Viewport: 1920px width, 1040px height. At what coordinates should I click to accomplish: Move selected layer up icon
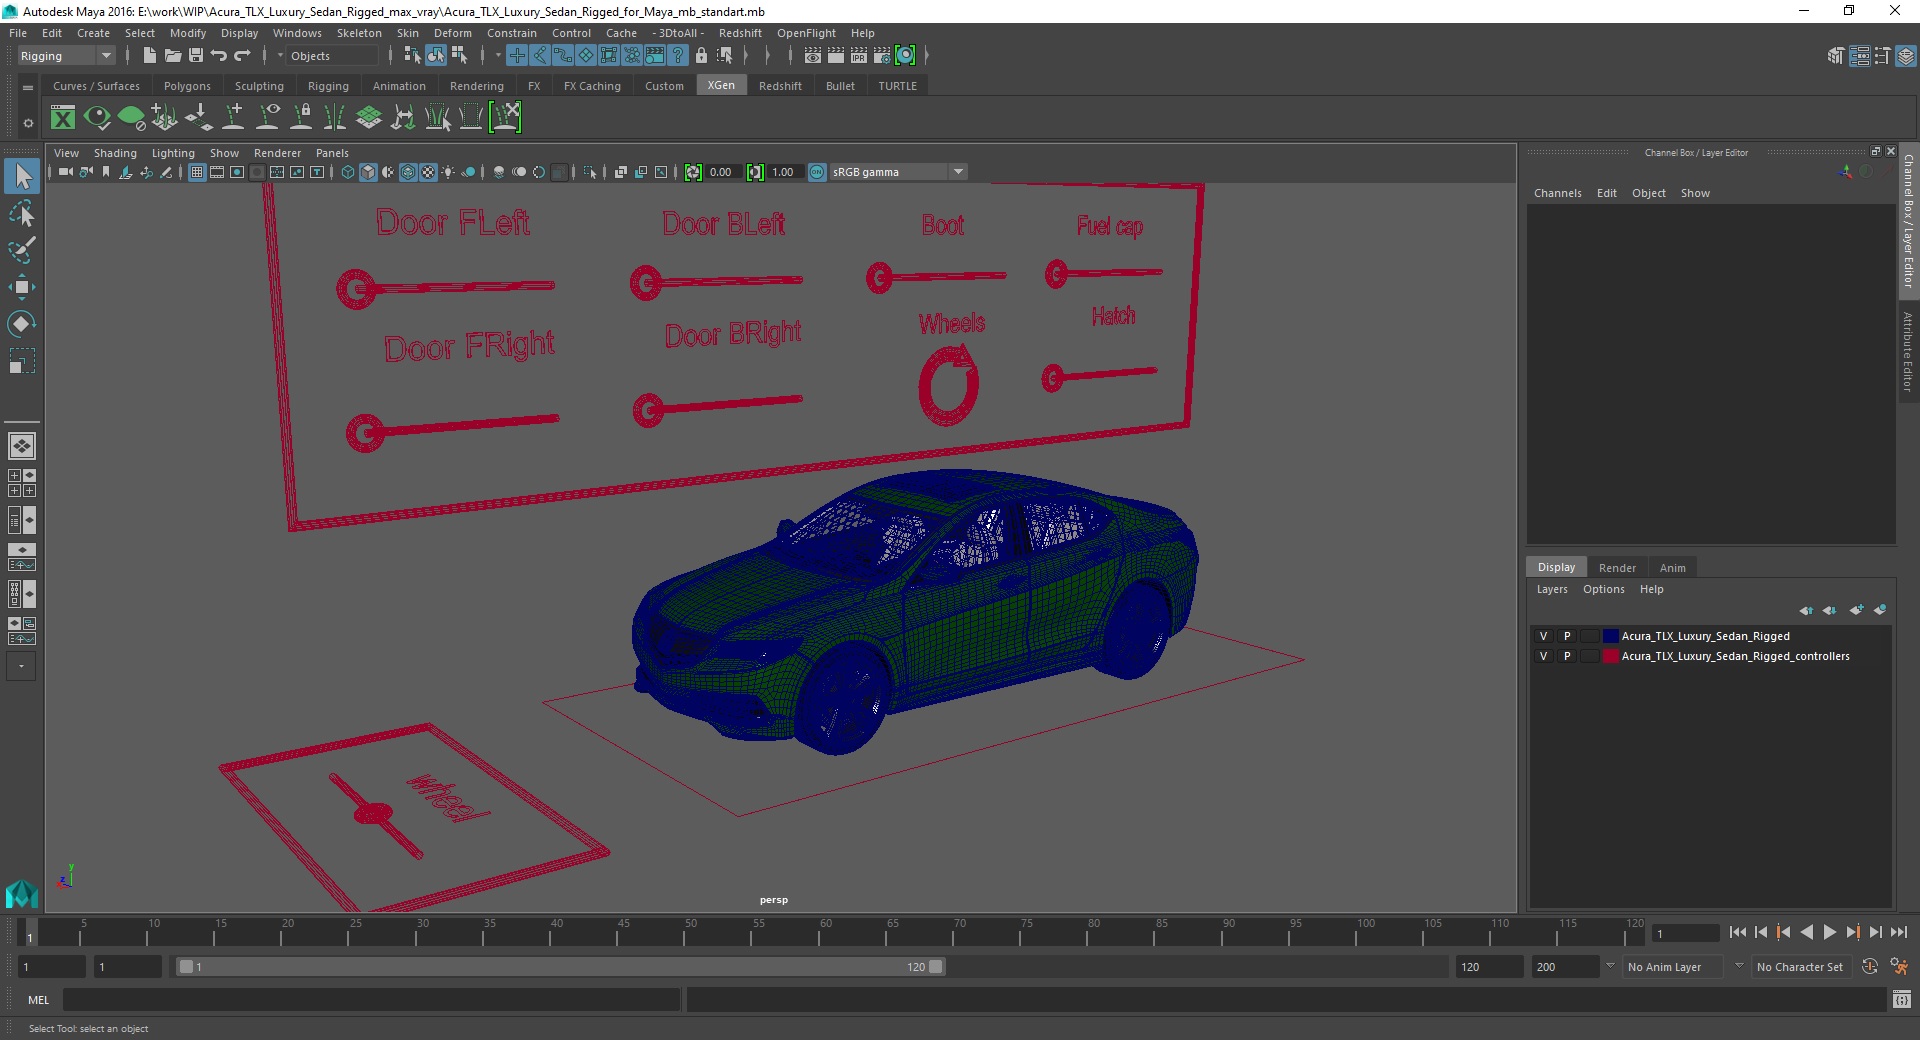[1806, 610]
